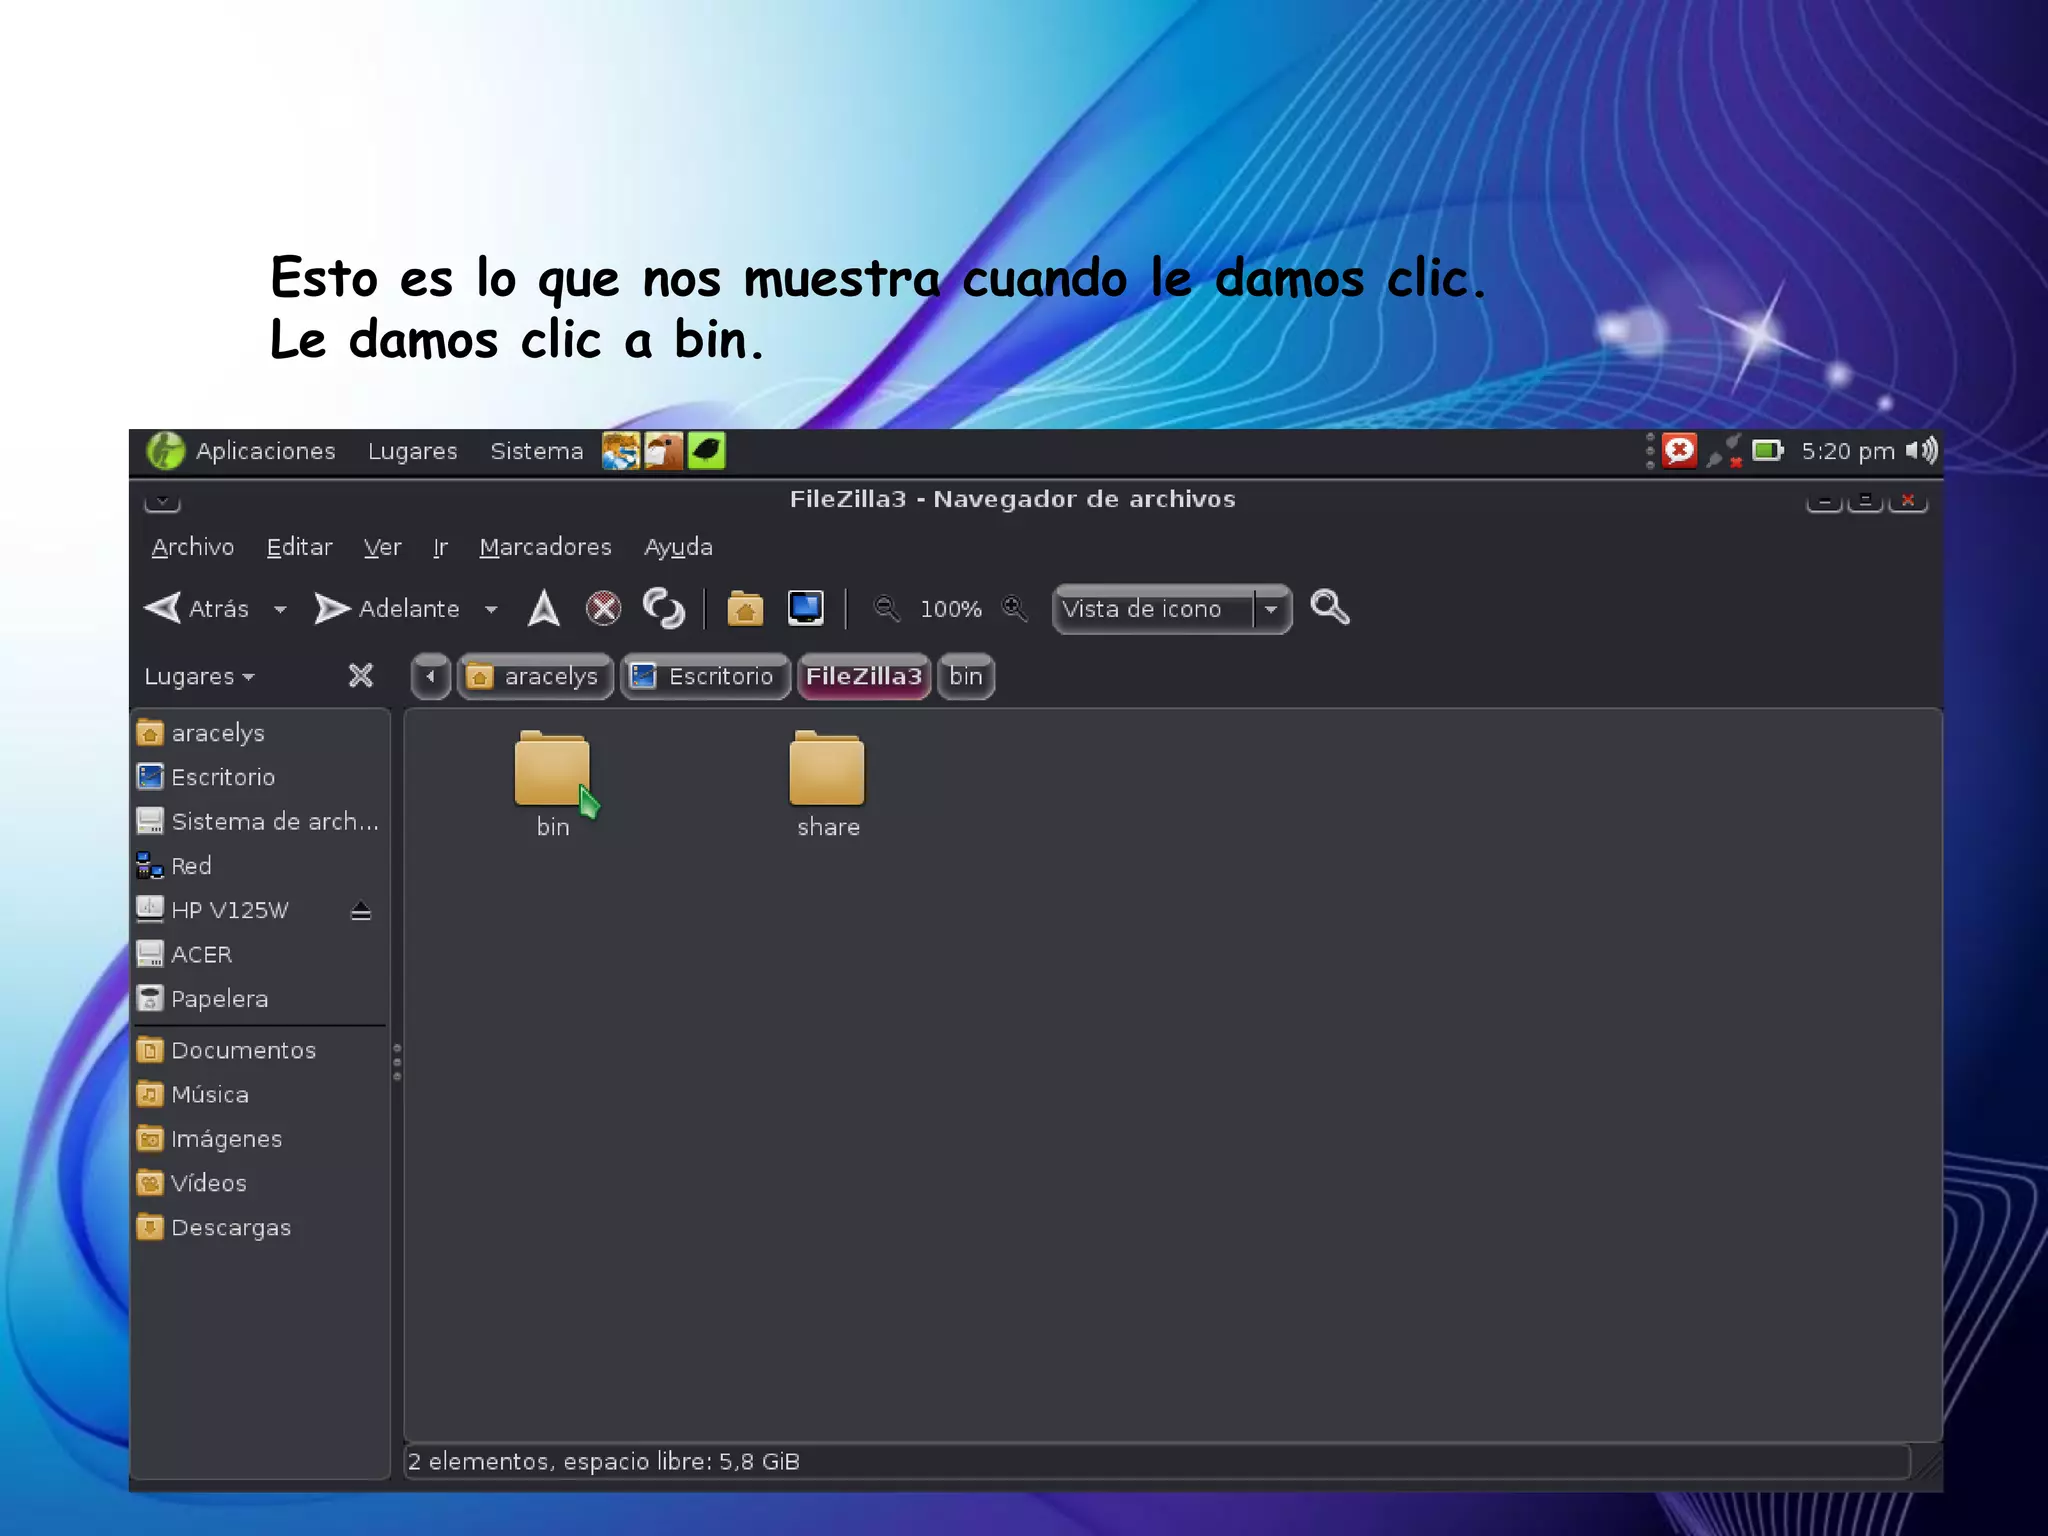
Task: Open the Vista de icono view dropdown
Action: coord(1172,609)
